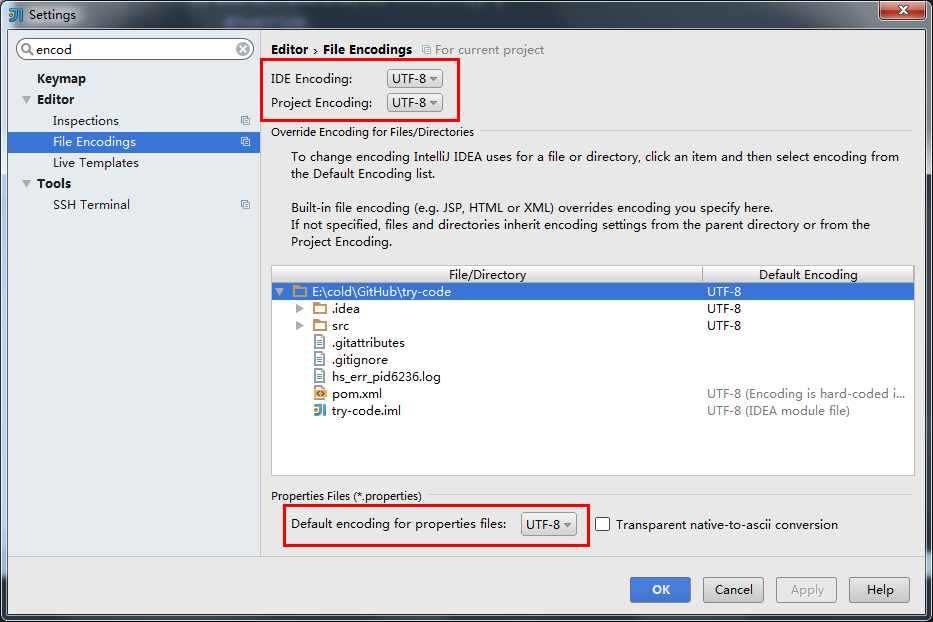Click the search magnifier icon
933x622 pixels.
tap(27, 49)
